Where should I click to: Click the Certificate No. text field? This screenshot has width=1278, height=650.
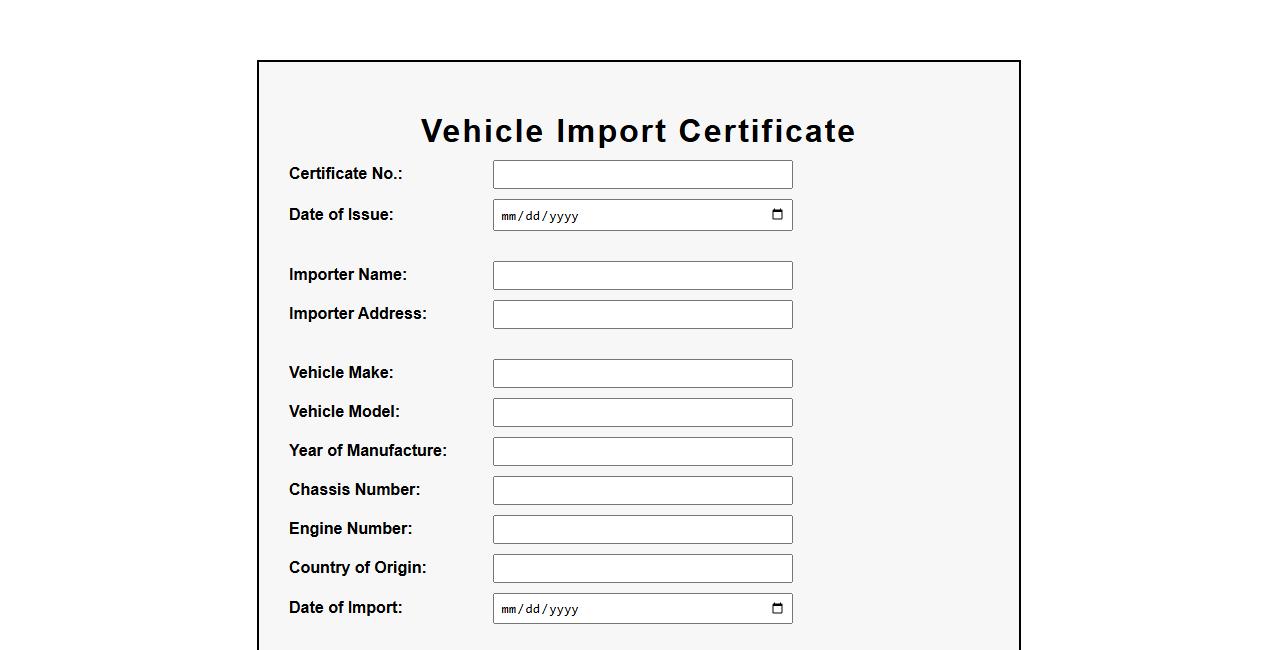point(642,174)
